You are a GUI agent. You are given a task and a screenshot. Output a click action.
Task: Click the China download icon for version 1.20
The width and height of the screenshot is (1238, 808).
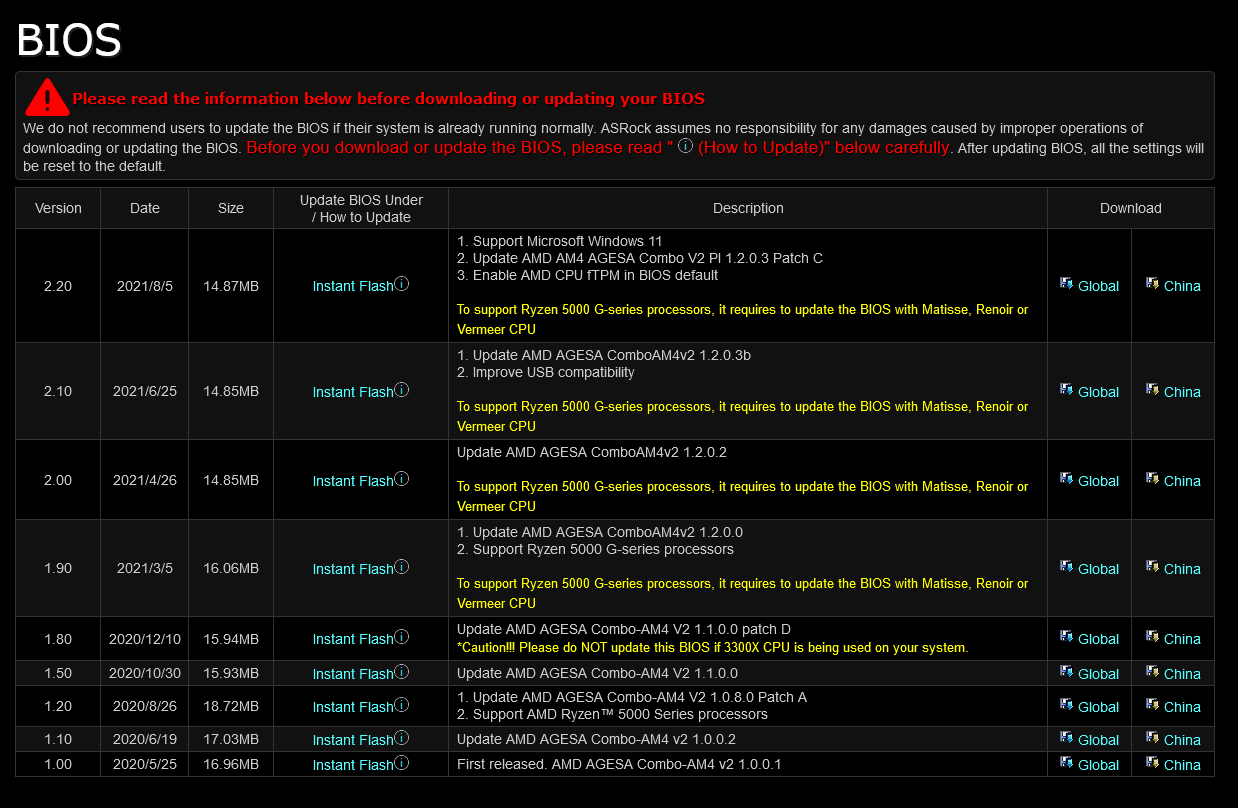[x=1153, y=705]
